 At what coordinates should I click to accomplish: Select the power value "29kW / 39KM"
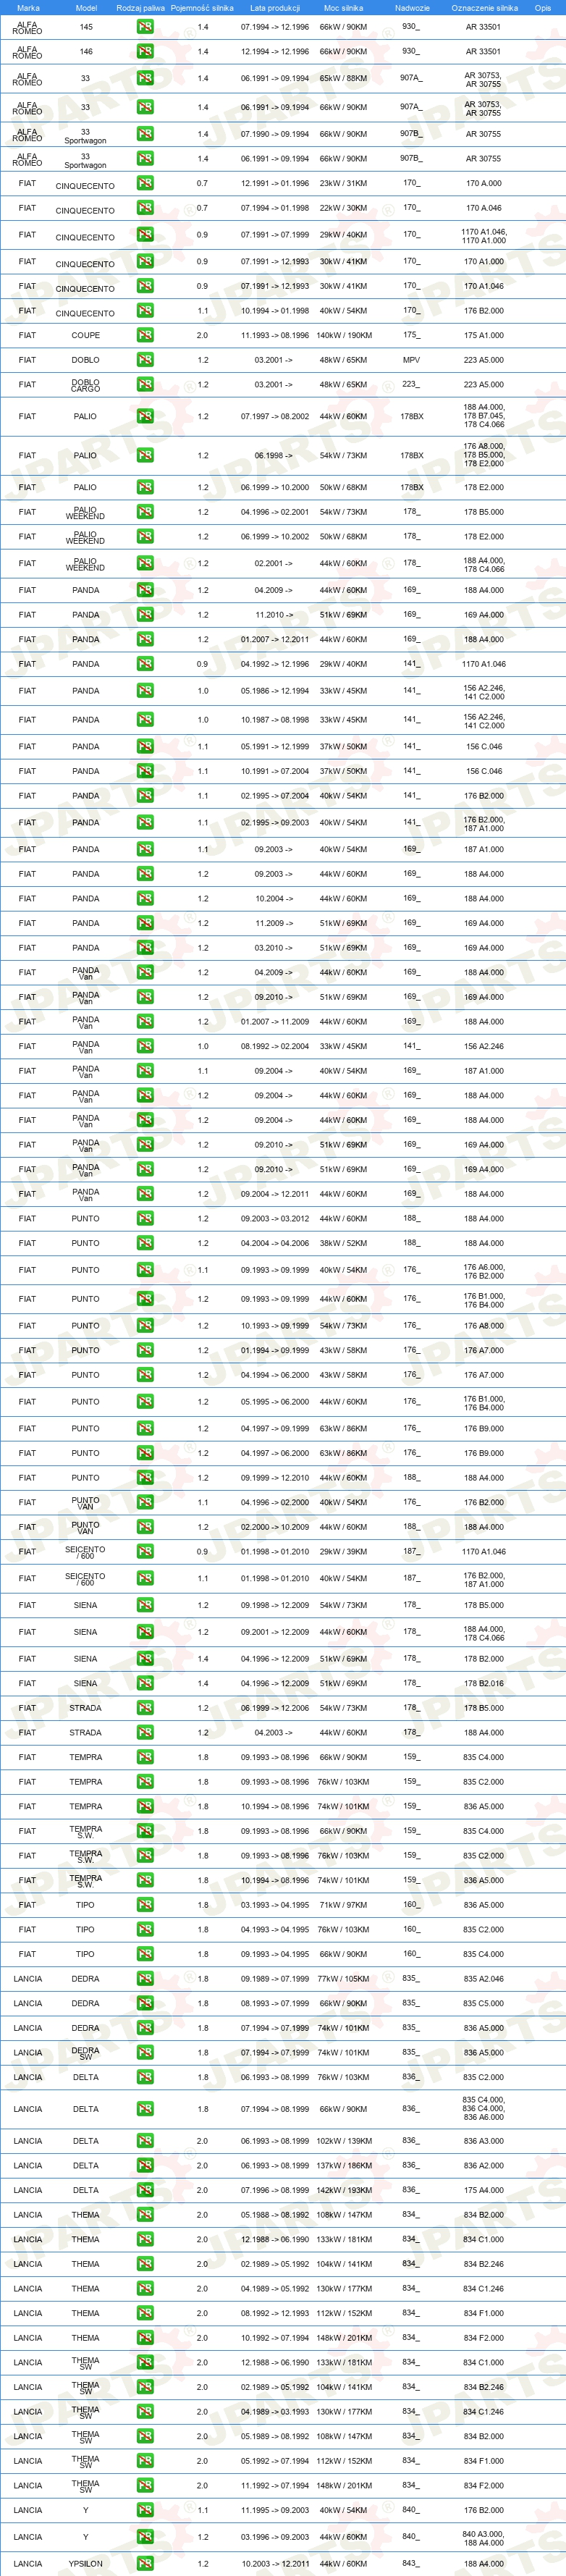tap(343, 1552)
